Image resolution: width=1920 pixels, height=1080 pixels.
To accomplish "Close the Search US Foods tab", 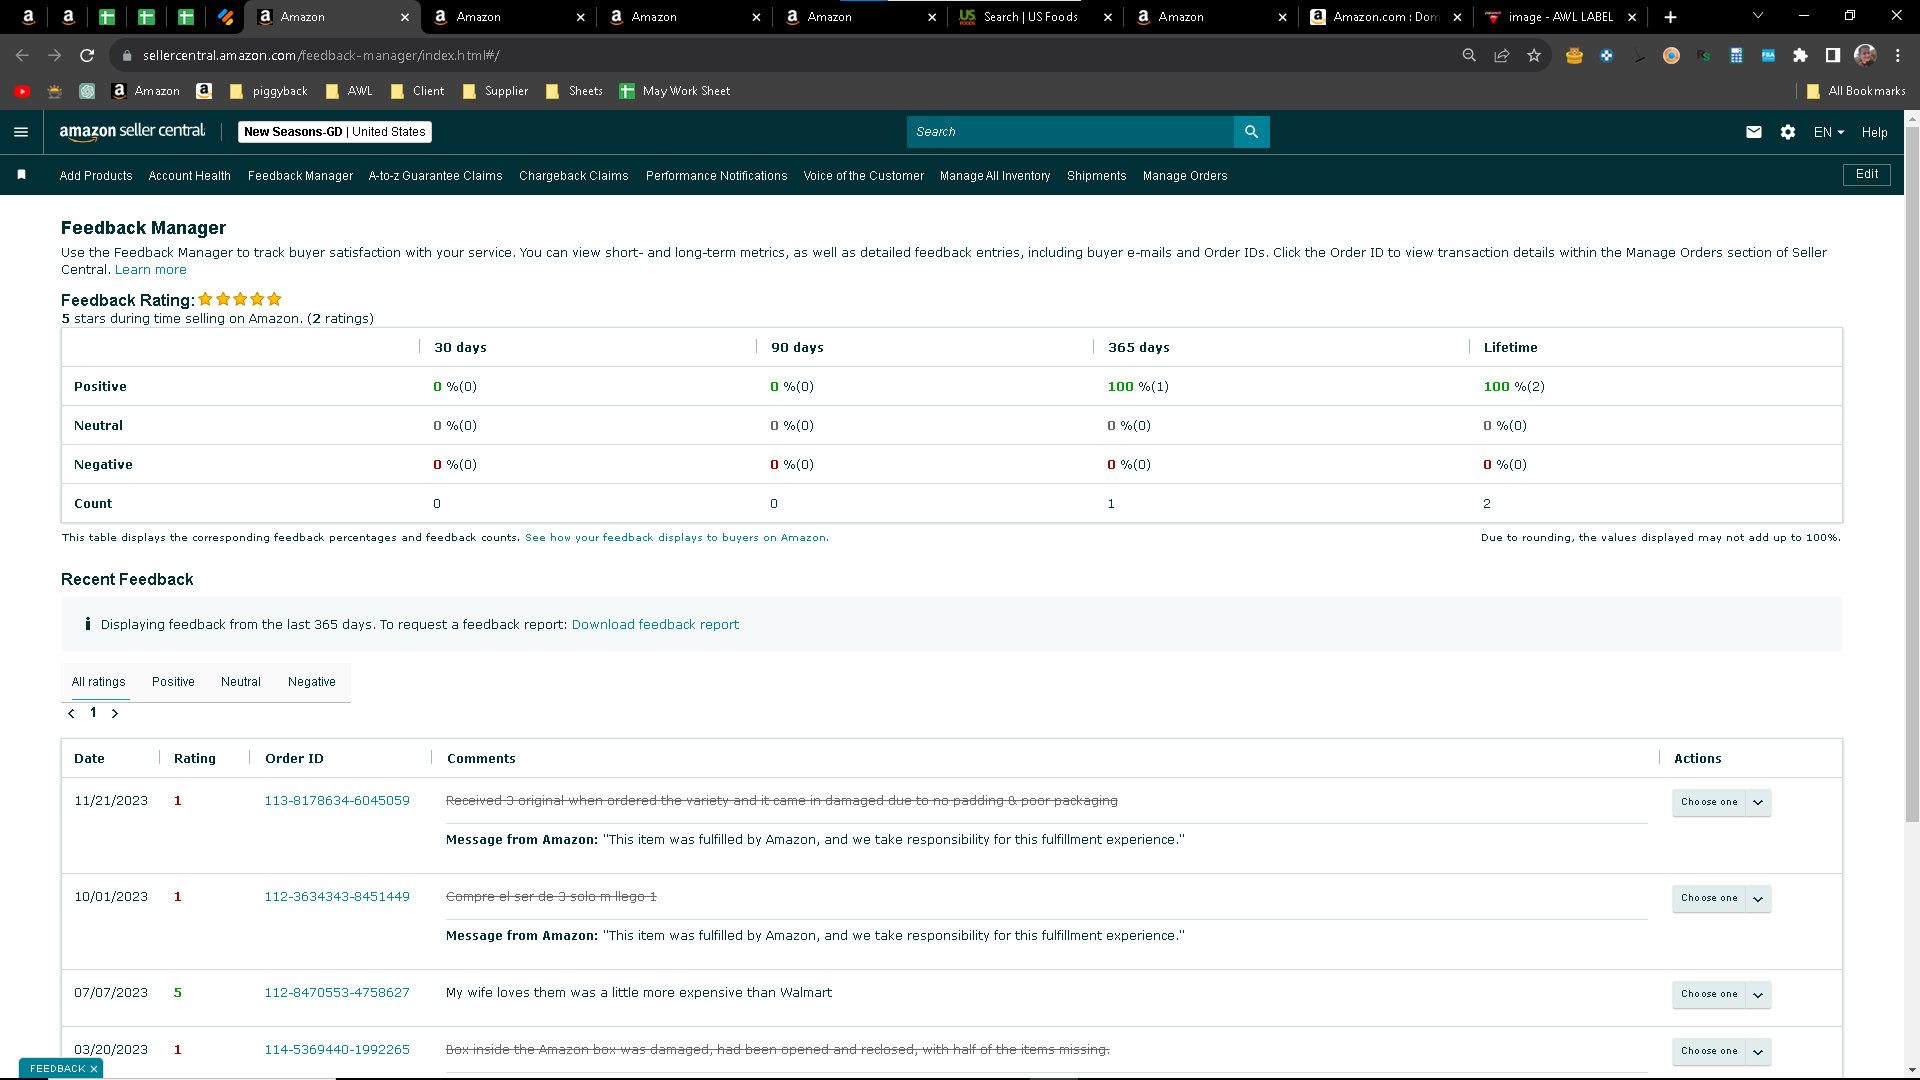I will [1107, 17].
